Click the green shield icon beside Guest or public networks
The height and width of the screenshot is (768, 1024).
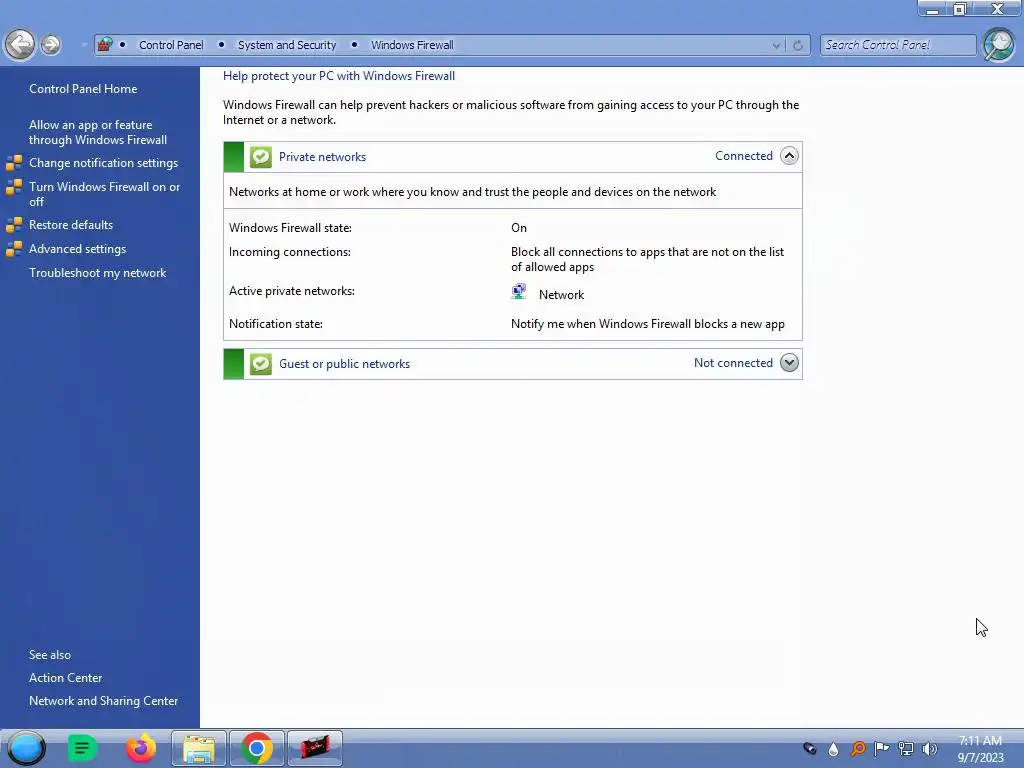point(261,364)
